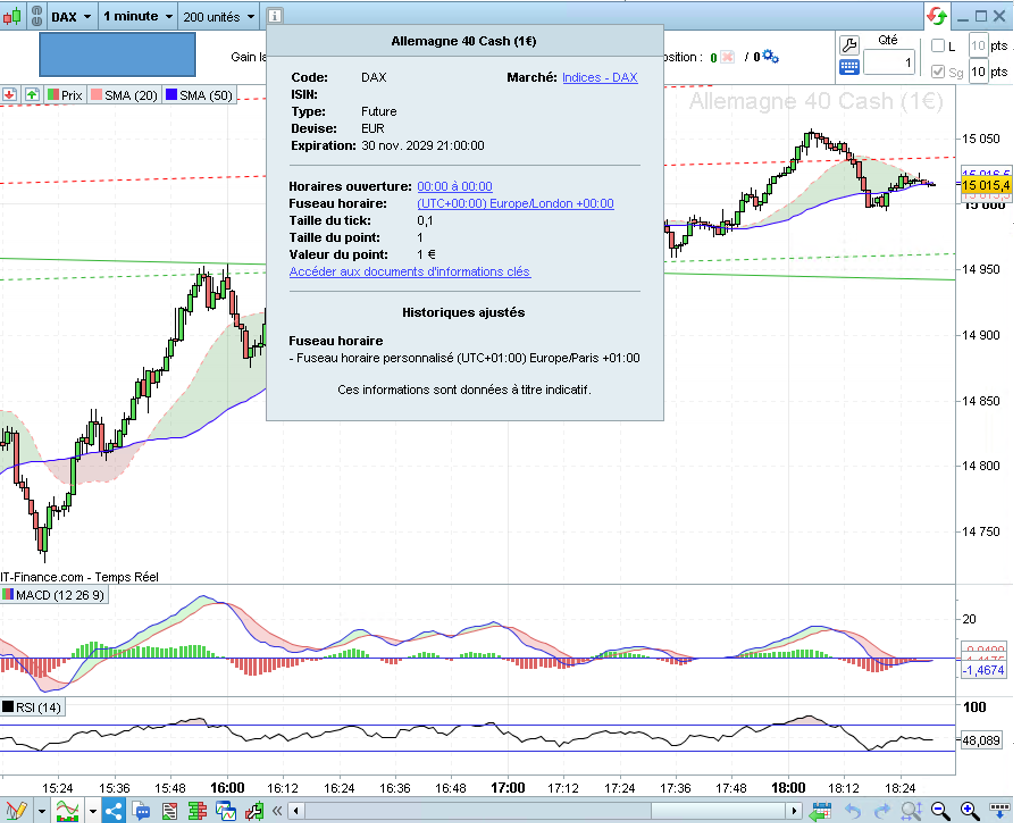
Task: Click the calendar go-to-date icon
Action: tap(821, 810)
